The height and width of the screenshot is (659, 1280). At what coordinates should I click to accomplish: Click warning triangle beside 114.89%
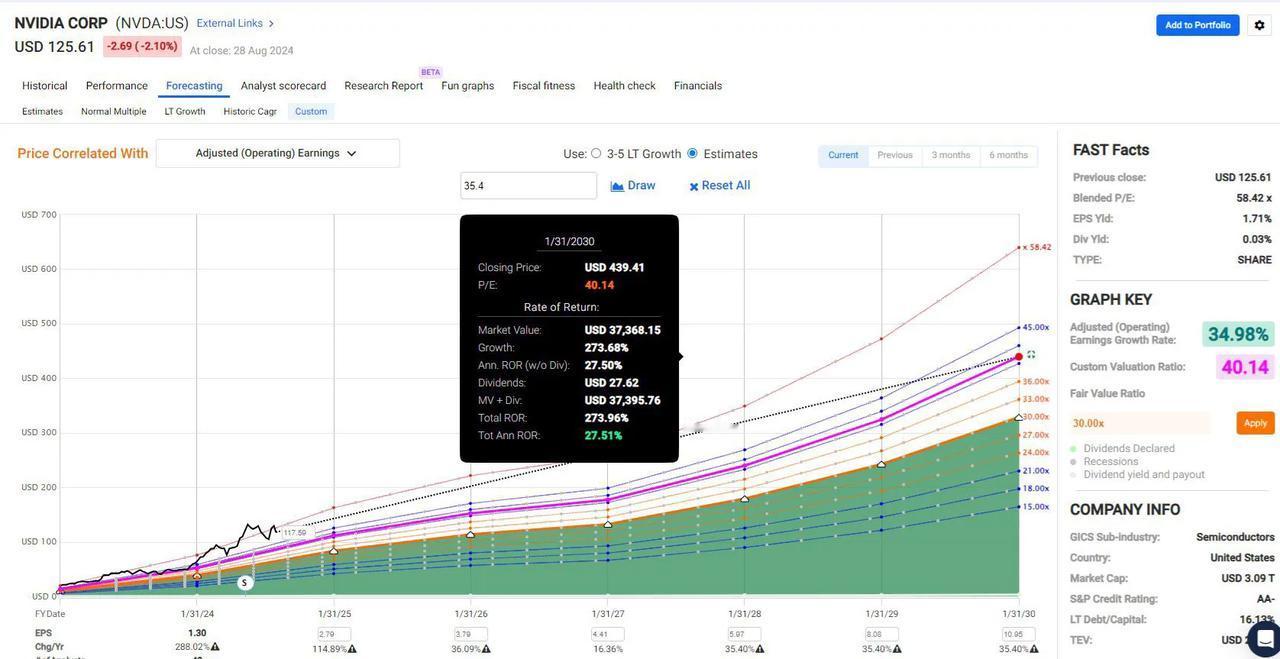(x=352, y=649)
